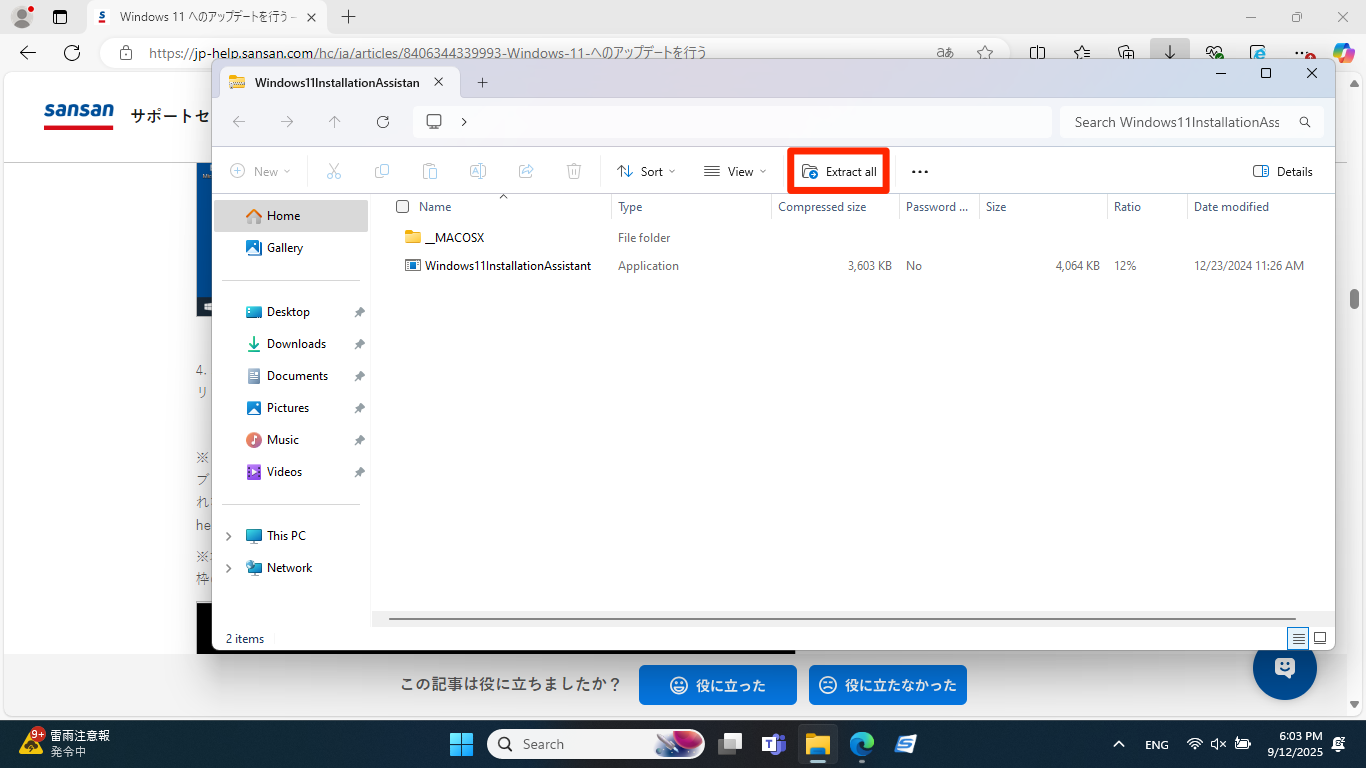Toggle the Details pane button
Image resolution: width=1366 pixels, height=768 pixels.
tap(1283, 172)
